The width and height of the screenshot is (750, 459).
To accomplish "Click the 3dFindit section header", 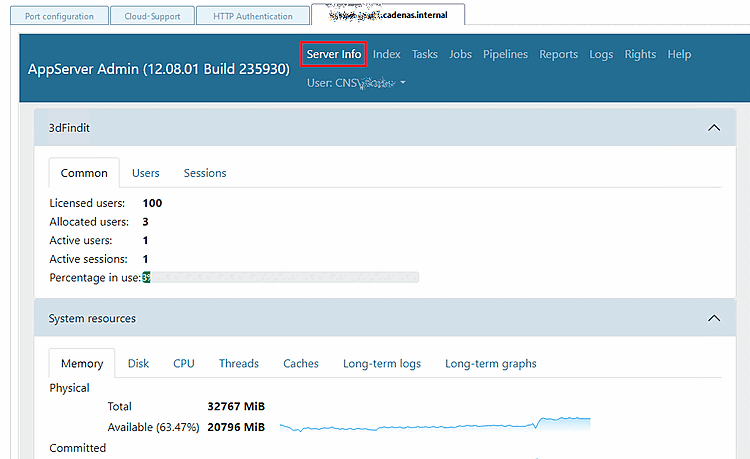I will point(385,128).
